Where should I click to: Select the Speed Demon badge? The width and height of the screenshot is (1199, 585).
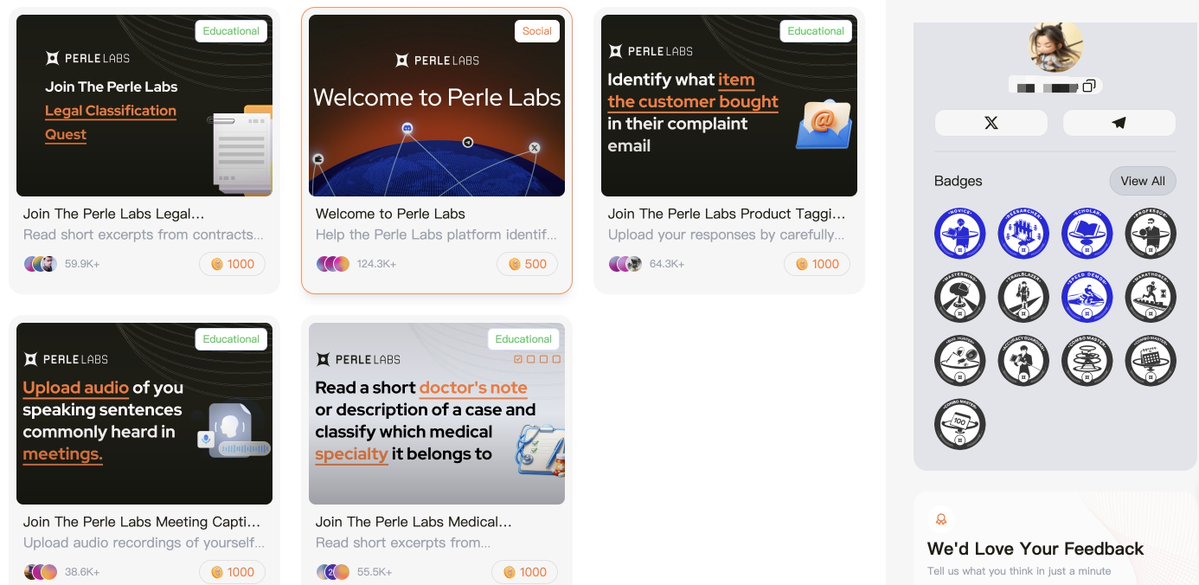click(x=1087, y=297)
